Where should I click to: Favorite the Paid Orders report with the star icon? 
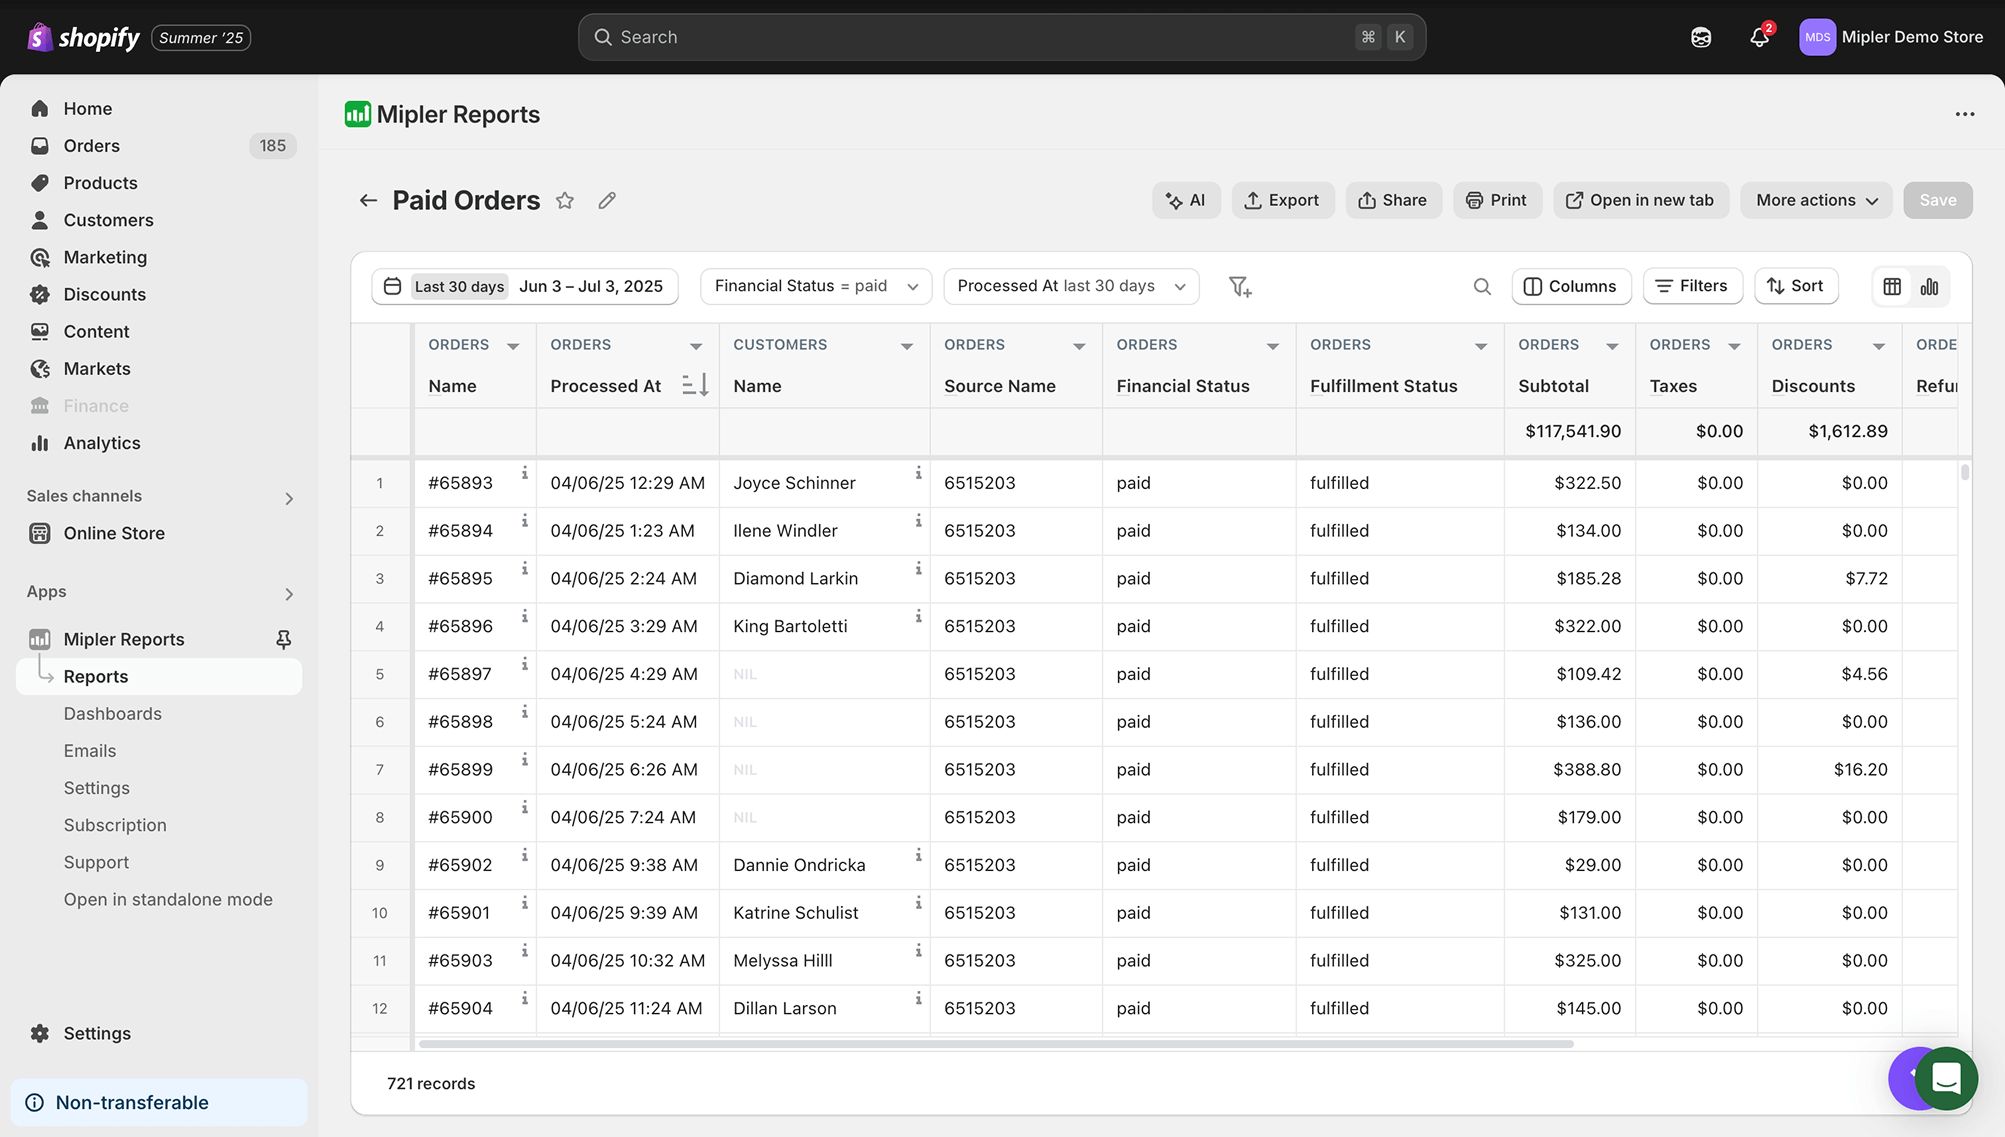point(565,200)
